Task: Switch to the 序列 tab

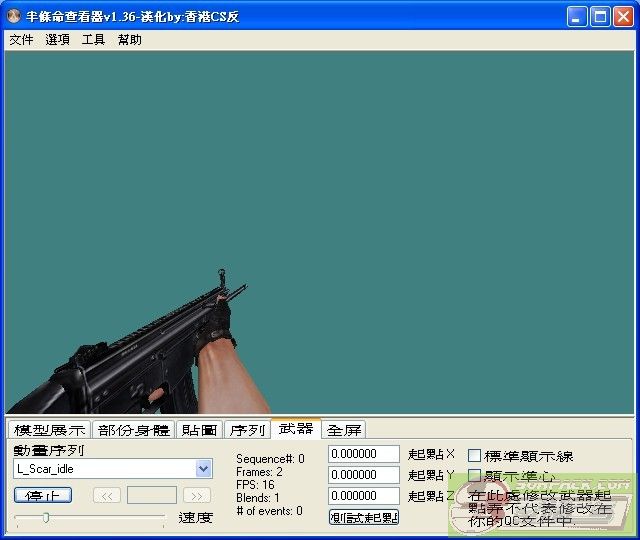Action: pyautogui.click(x=247, y=430)
